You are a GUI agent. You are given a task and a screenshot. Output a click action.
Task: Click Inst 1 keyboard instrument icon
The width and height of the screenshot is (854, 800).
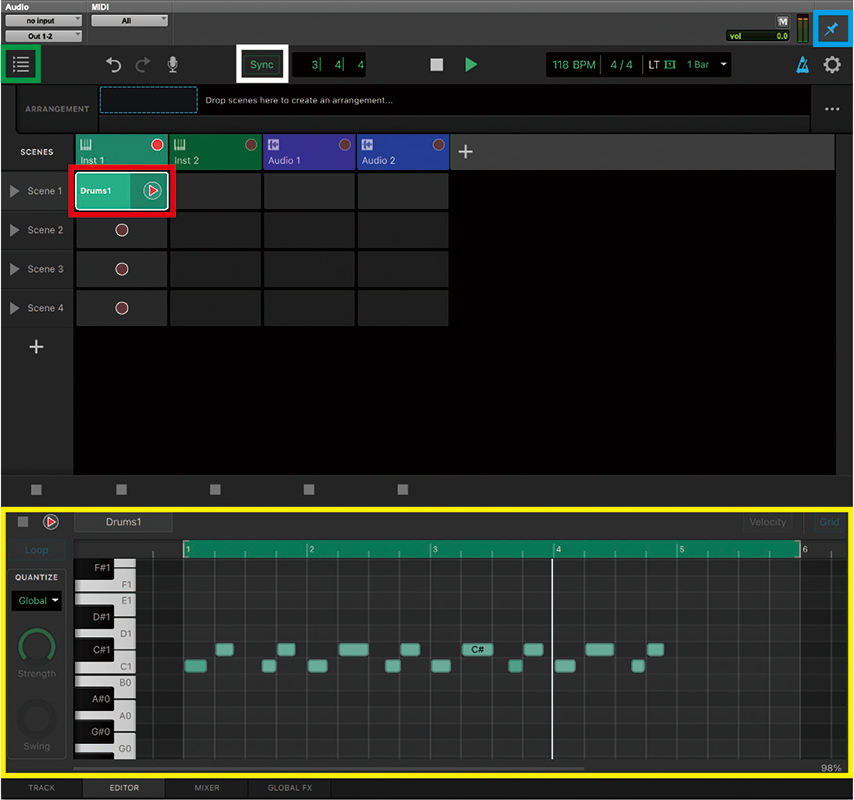[86, 144]
